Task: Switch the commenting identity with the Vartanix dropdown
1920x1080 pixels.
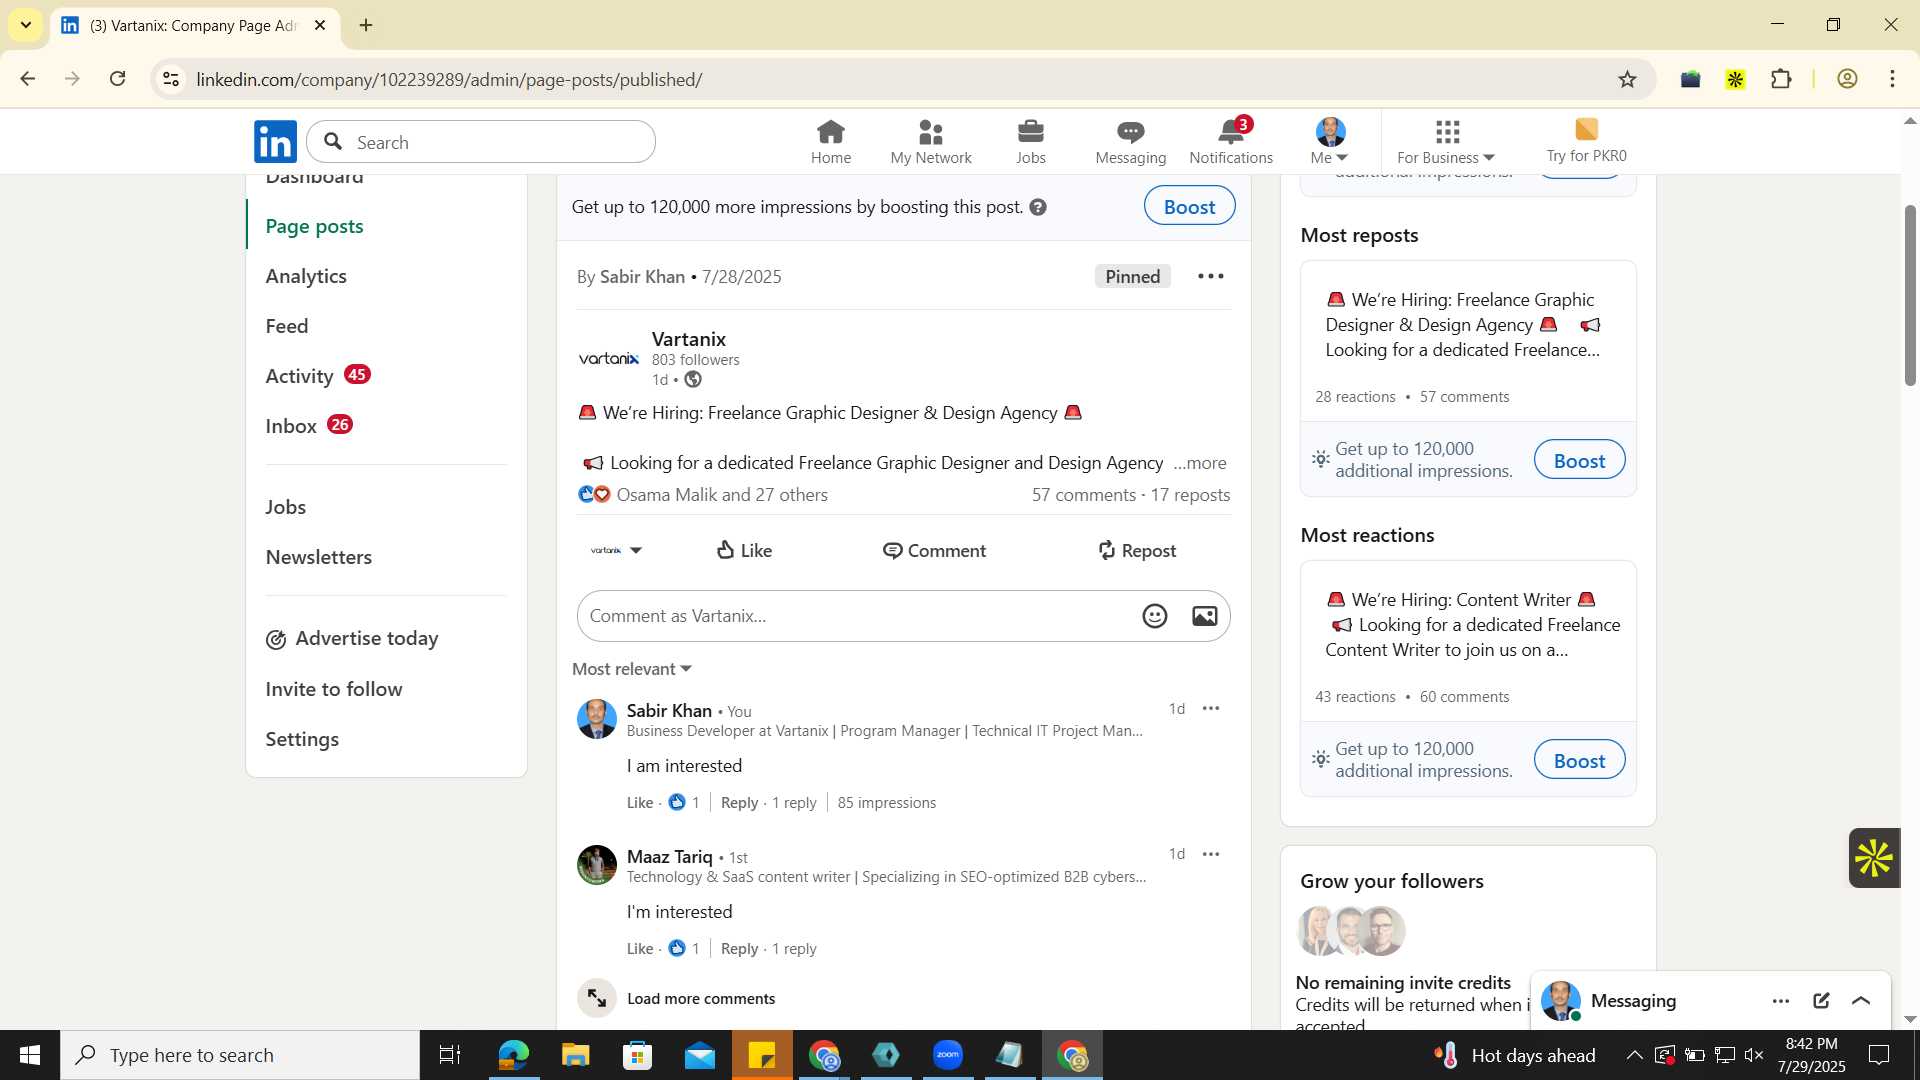Action: [616, 550]
